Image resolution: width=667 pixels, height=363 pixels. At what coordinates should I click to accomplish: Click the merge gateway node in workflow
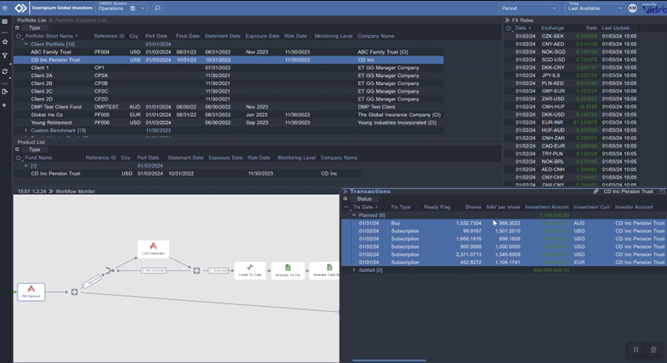(x=110, y=270)
